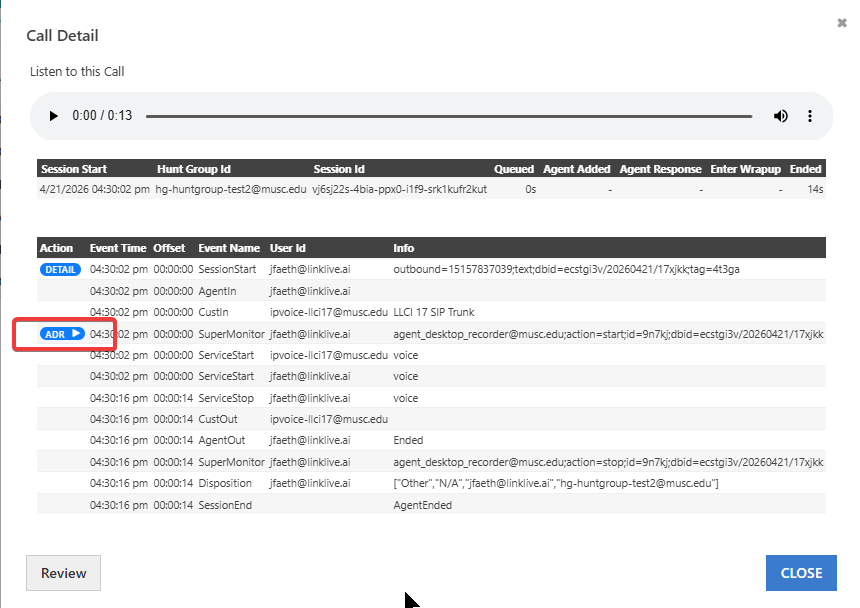Click the audio time display 0:00 / 0:13

tap(102, 116)
